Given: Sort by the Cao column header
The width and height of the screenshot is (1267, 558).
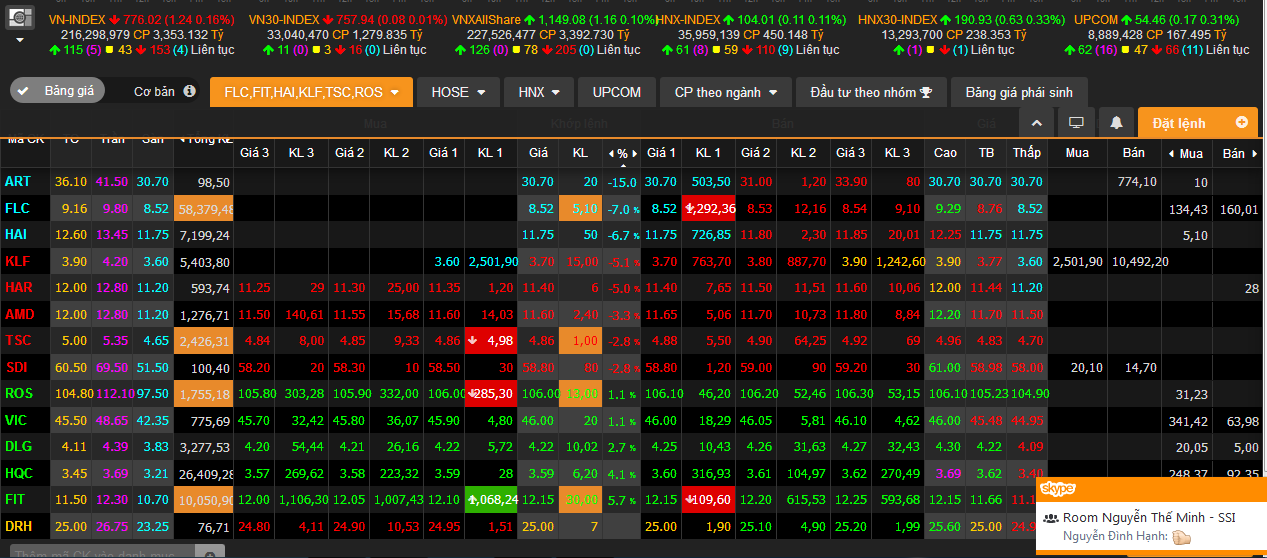Looking at the screenshot, I should click(x=945, y=153).
